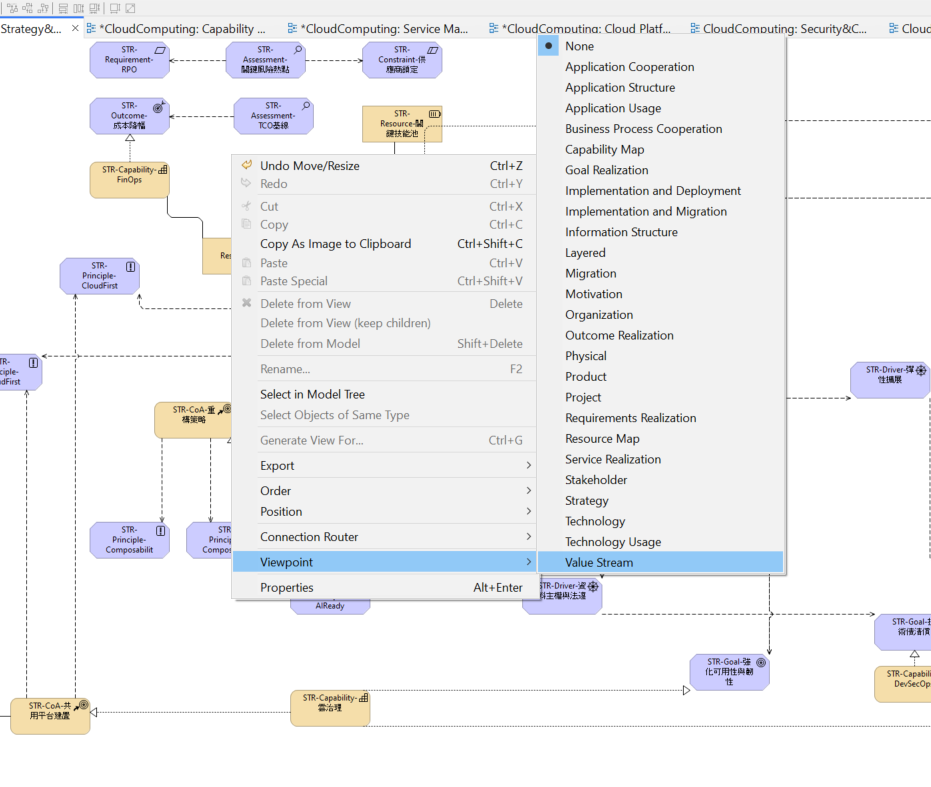
Task: Click the diagram icon on Cloud Platf... tab
Action: (x=493, y=28)
